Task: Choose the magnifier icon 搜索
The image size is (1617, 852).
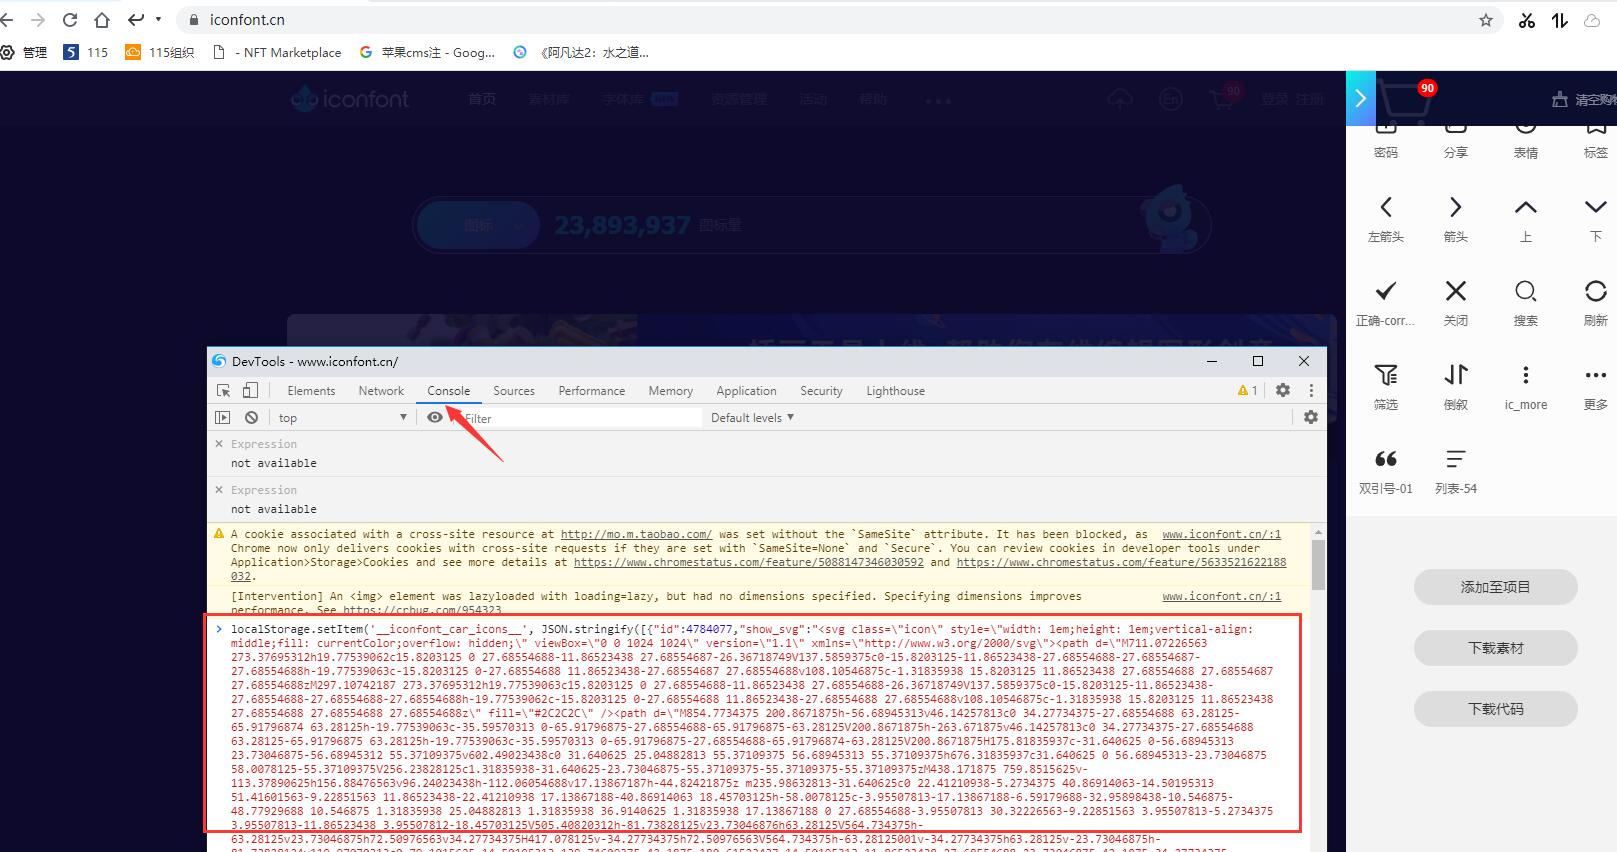Action: click(1526, 291)
